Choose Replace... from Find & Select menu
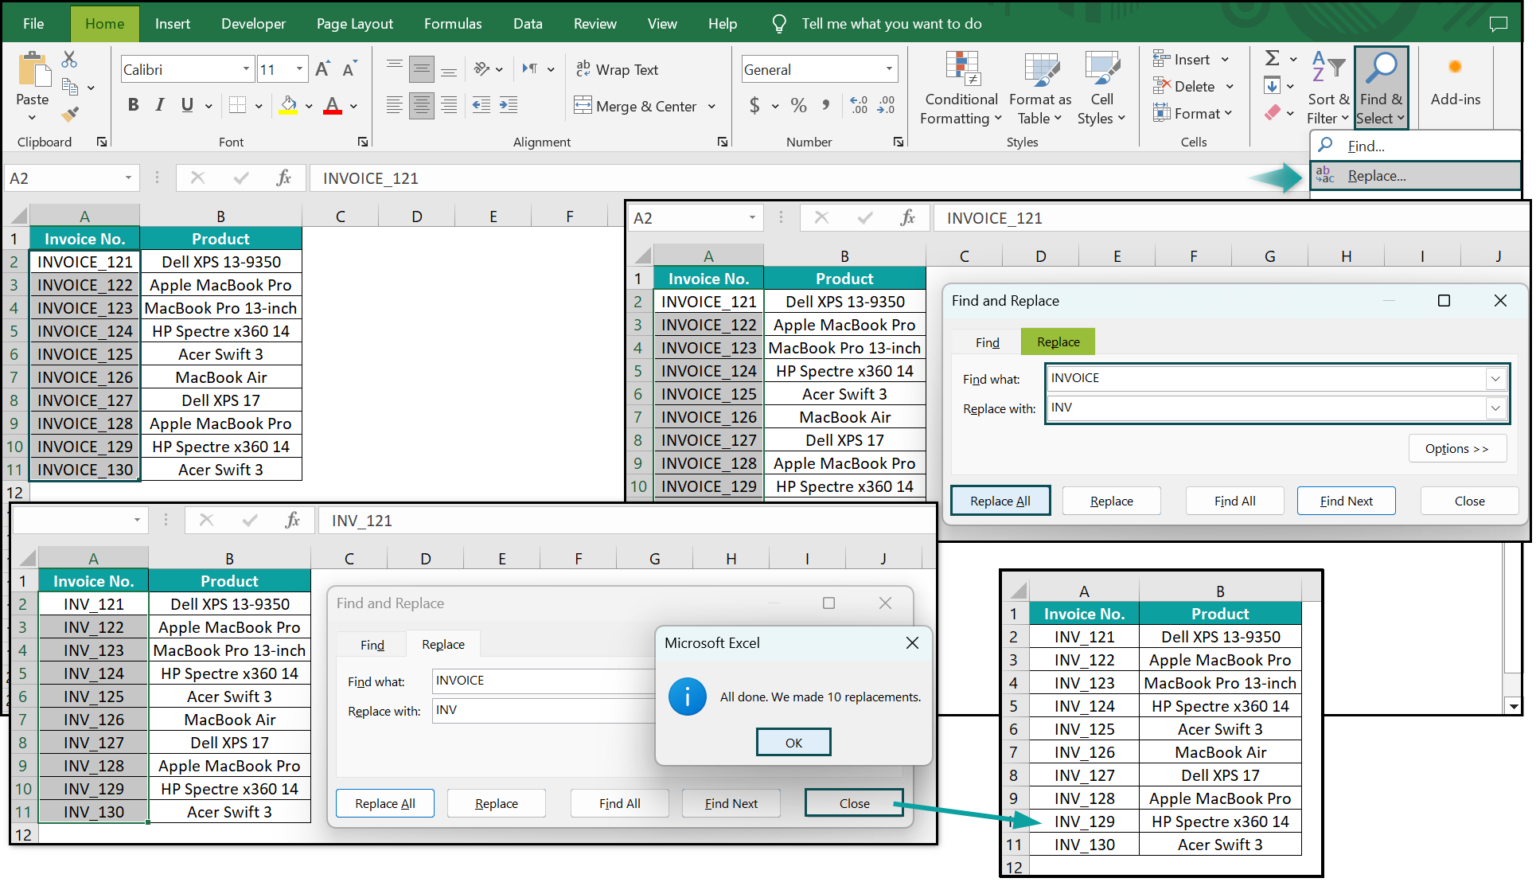 pyautogui.click(x=1376, y=176)
